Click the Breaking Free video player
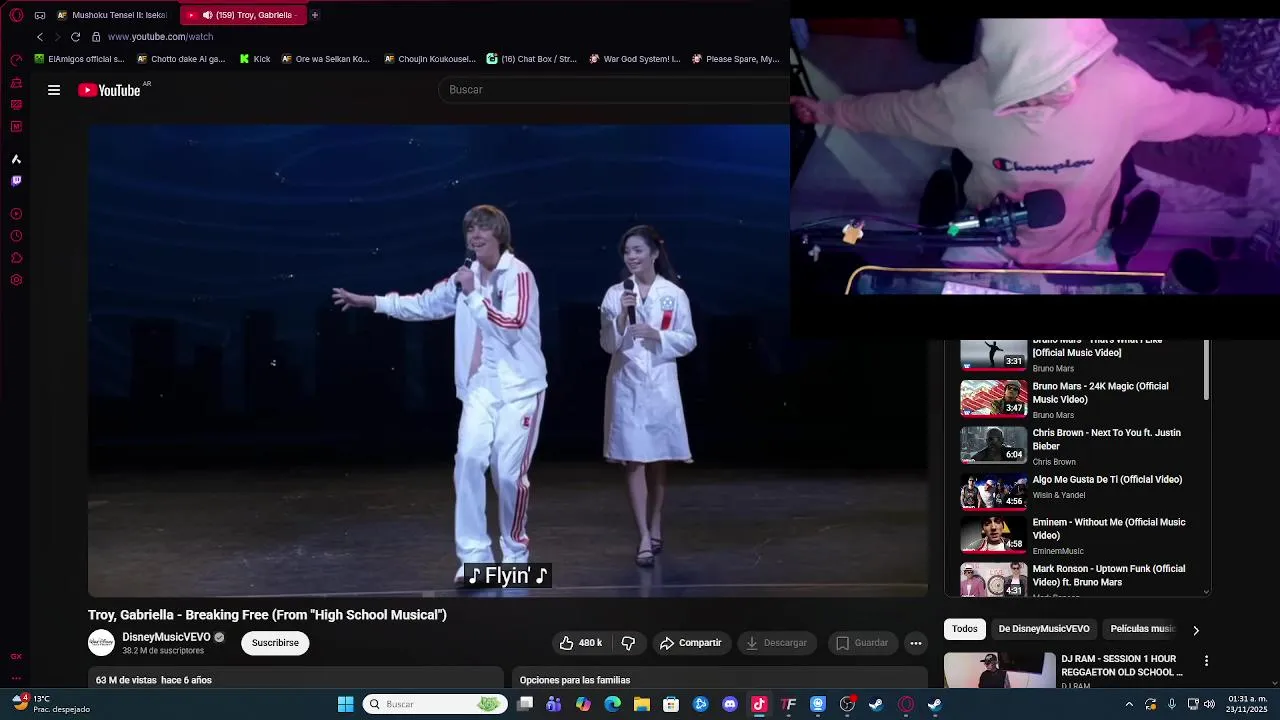 pos(508,361)
